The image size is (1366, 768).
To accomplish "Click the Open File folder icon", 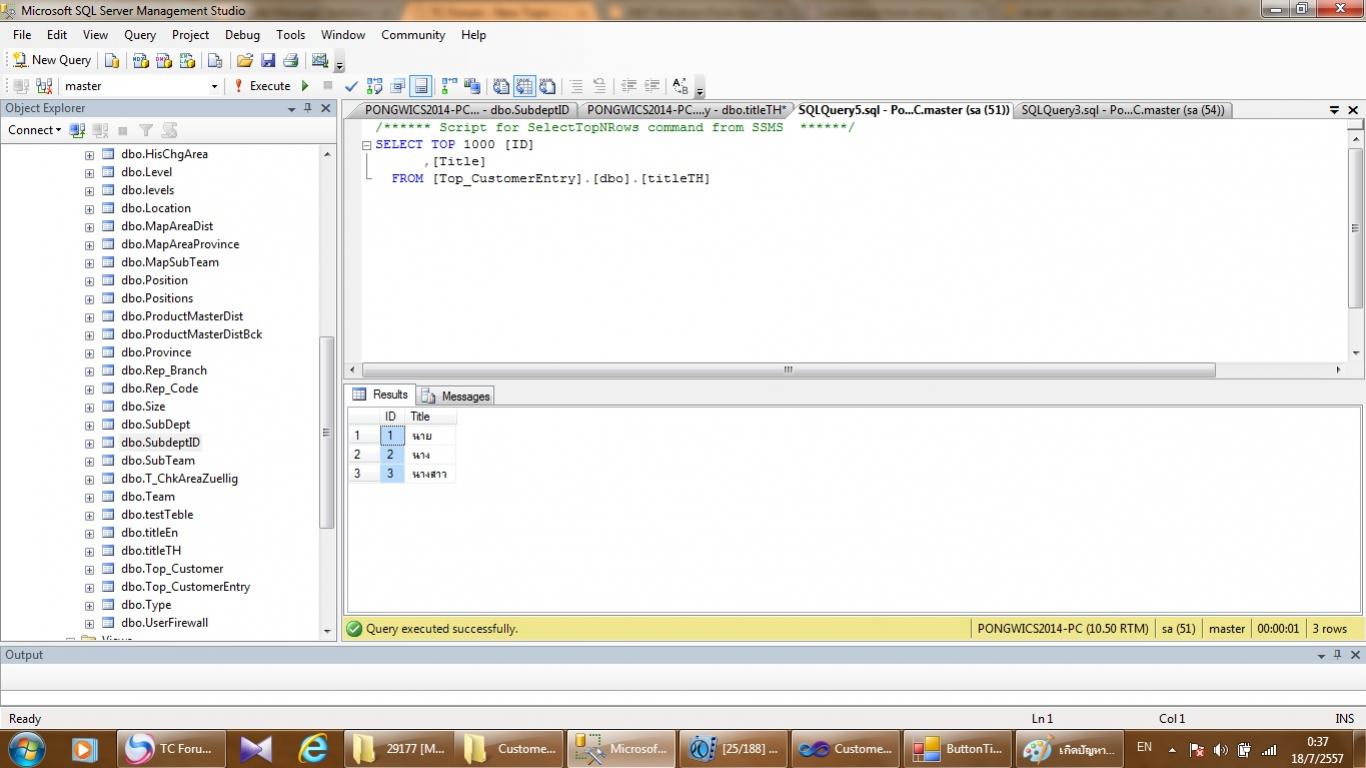I will tap(244, 60).
